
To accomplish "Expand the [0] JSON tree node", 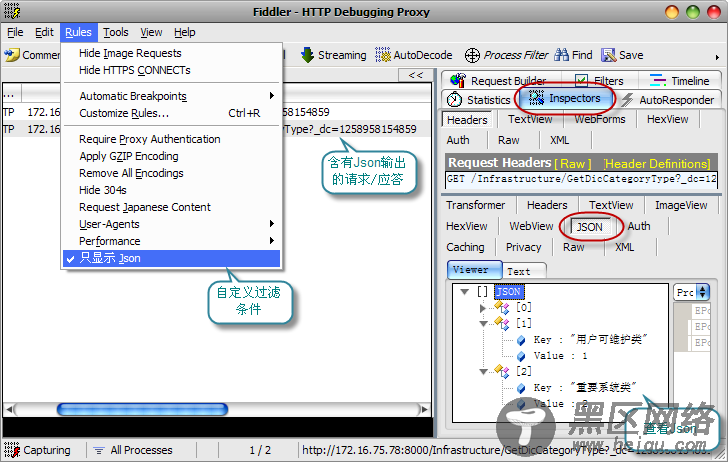I will point(482,307).
